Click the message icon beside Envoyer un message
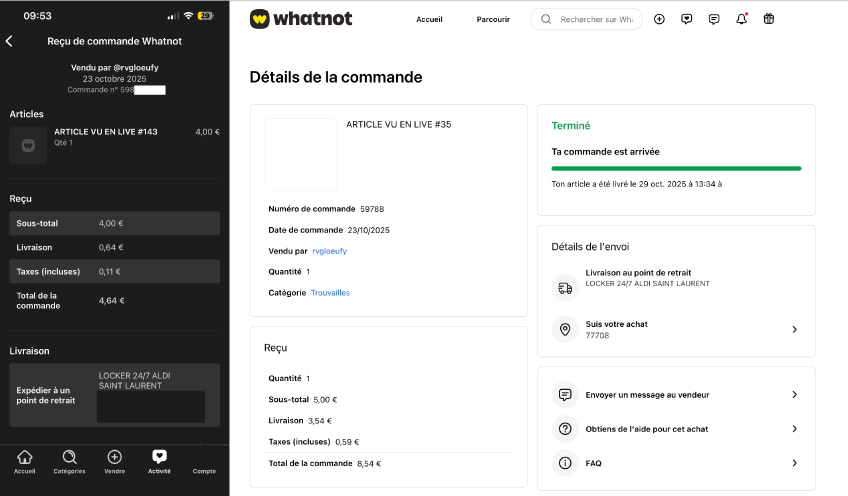 tap(565, 395)
